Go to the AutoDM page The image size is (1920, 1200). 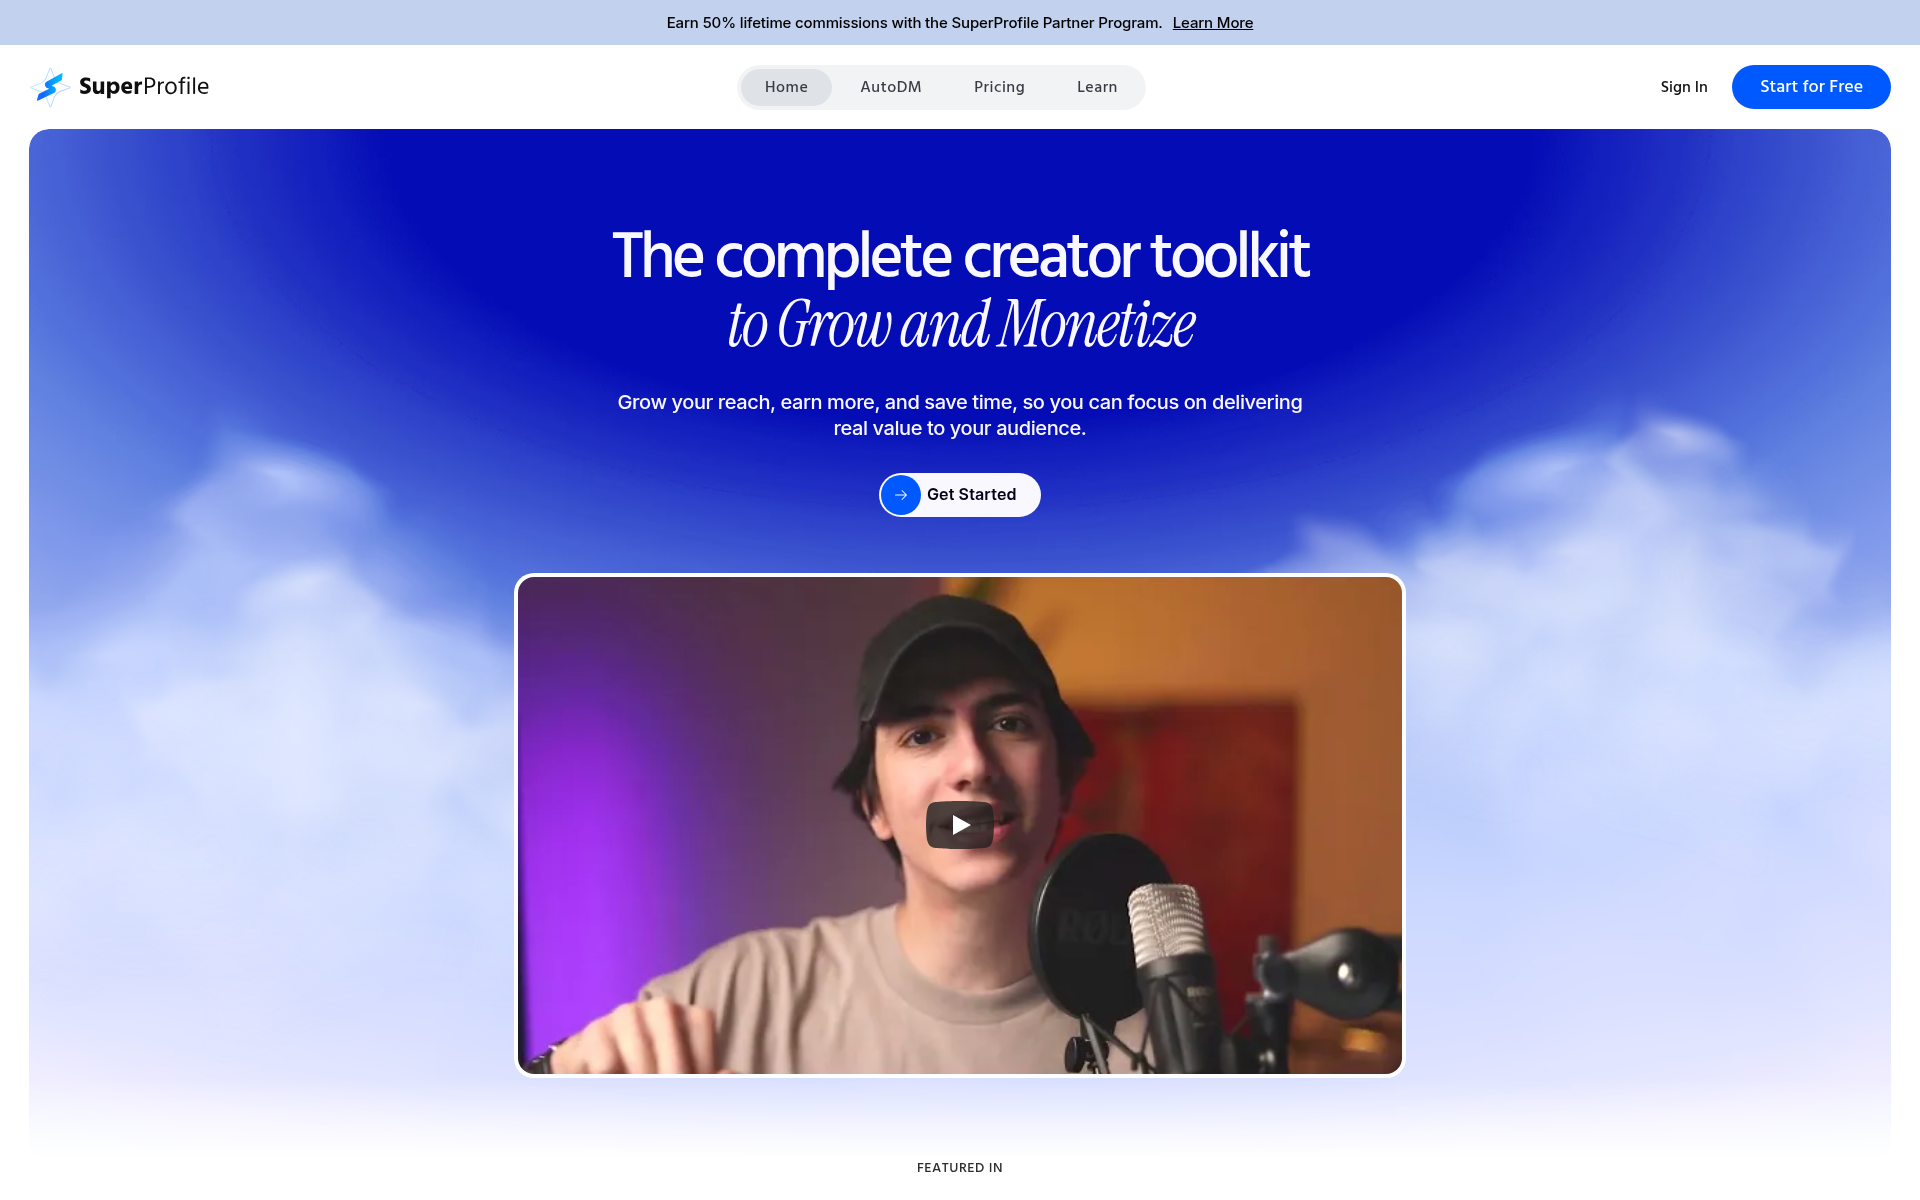coord(891,87)
